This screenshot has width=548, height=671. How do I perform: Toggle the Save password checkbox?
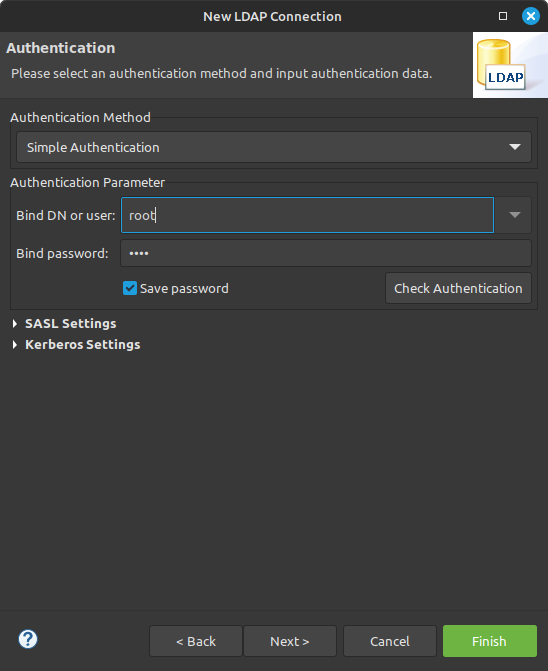130,288
